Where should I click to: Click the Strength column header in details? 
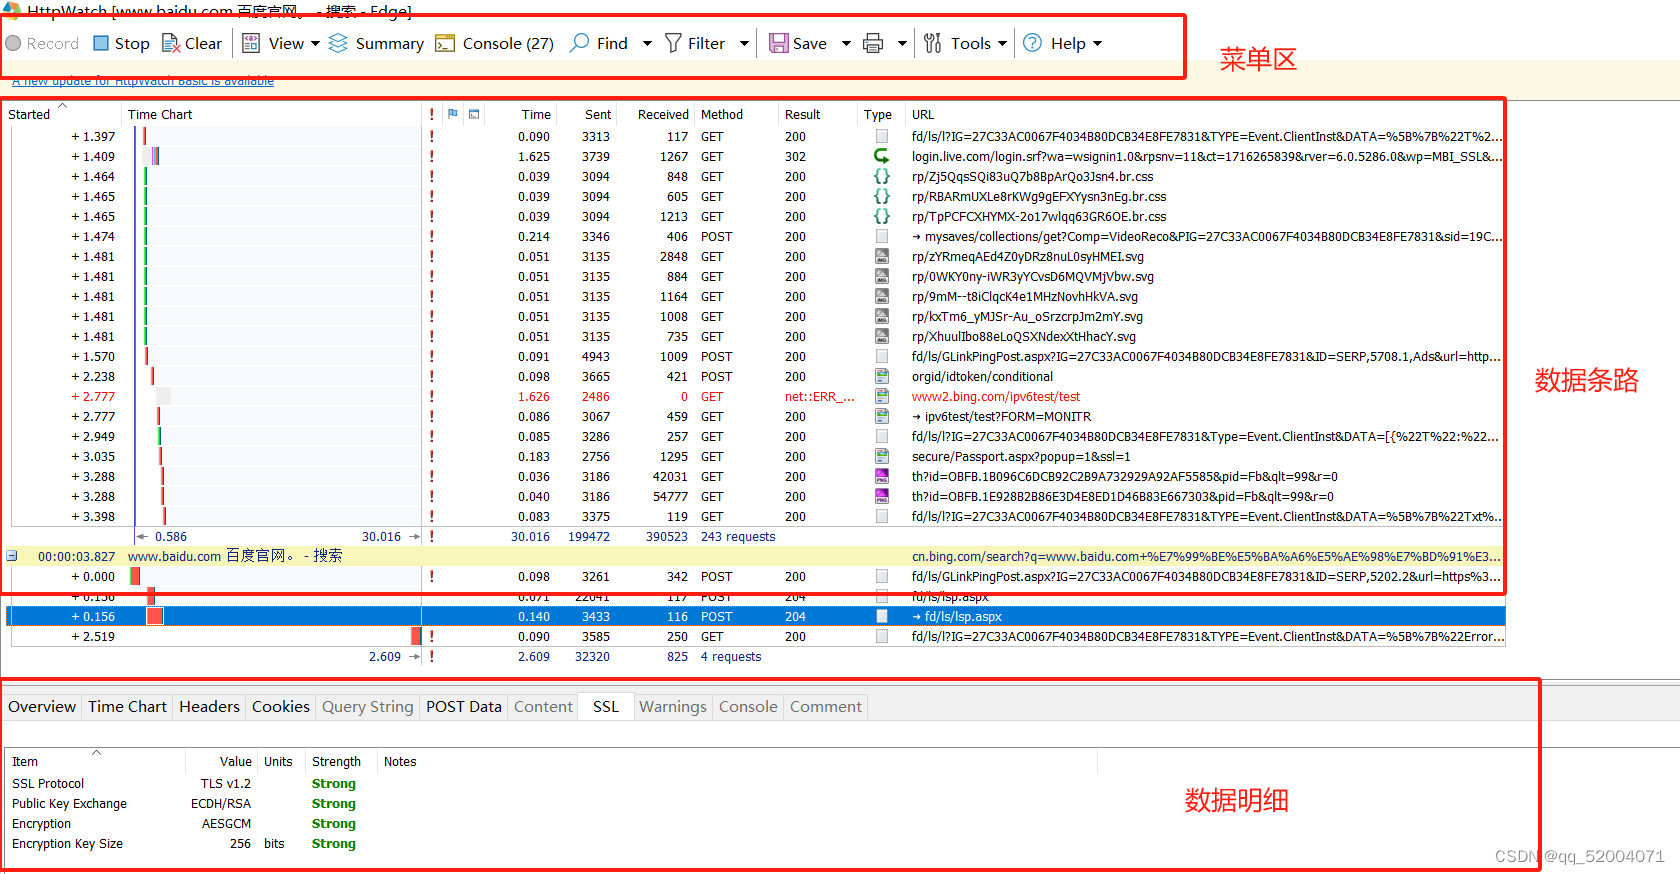coord(337,761)
